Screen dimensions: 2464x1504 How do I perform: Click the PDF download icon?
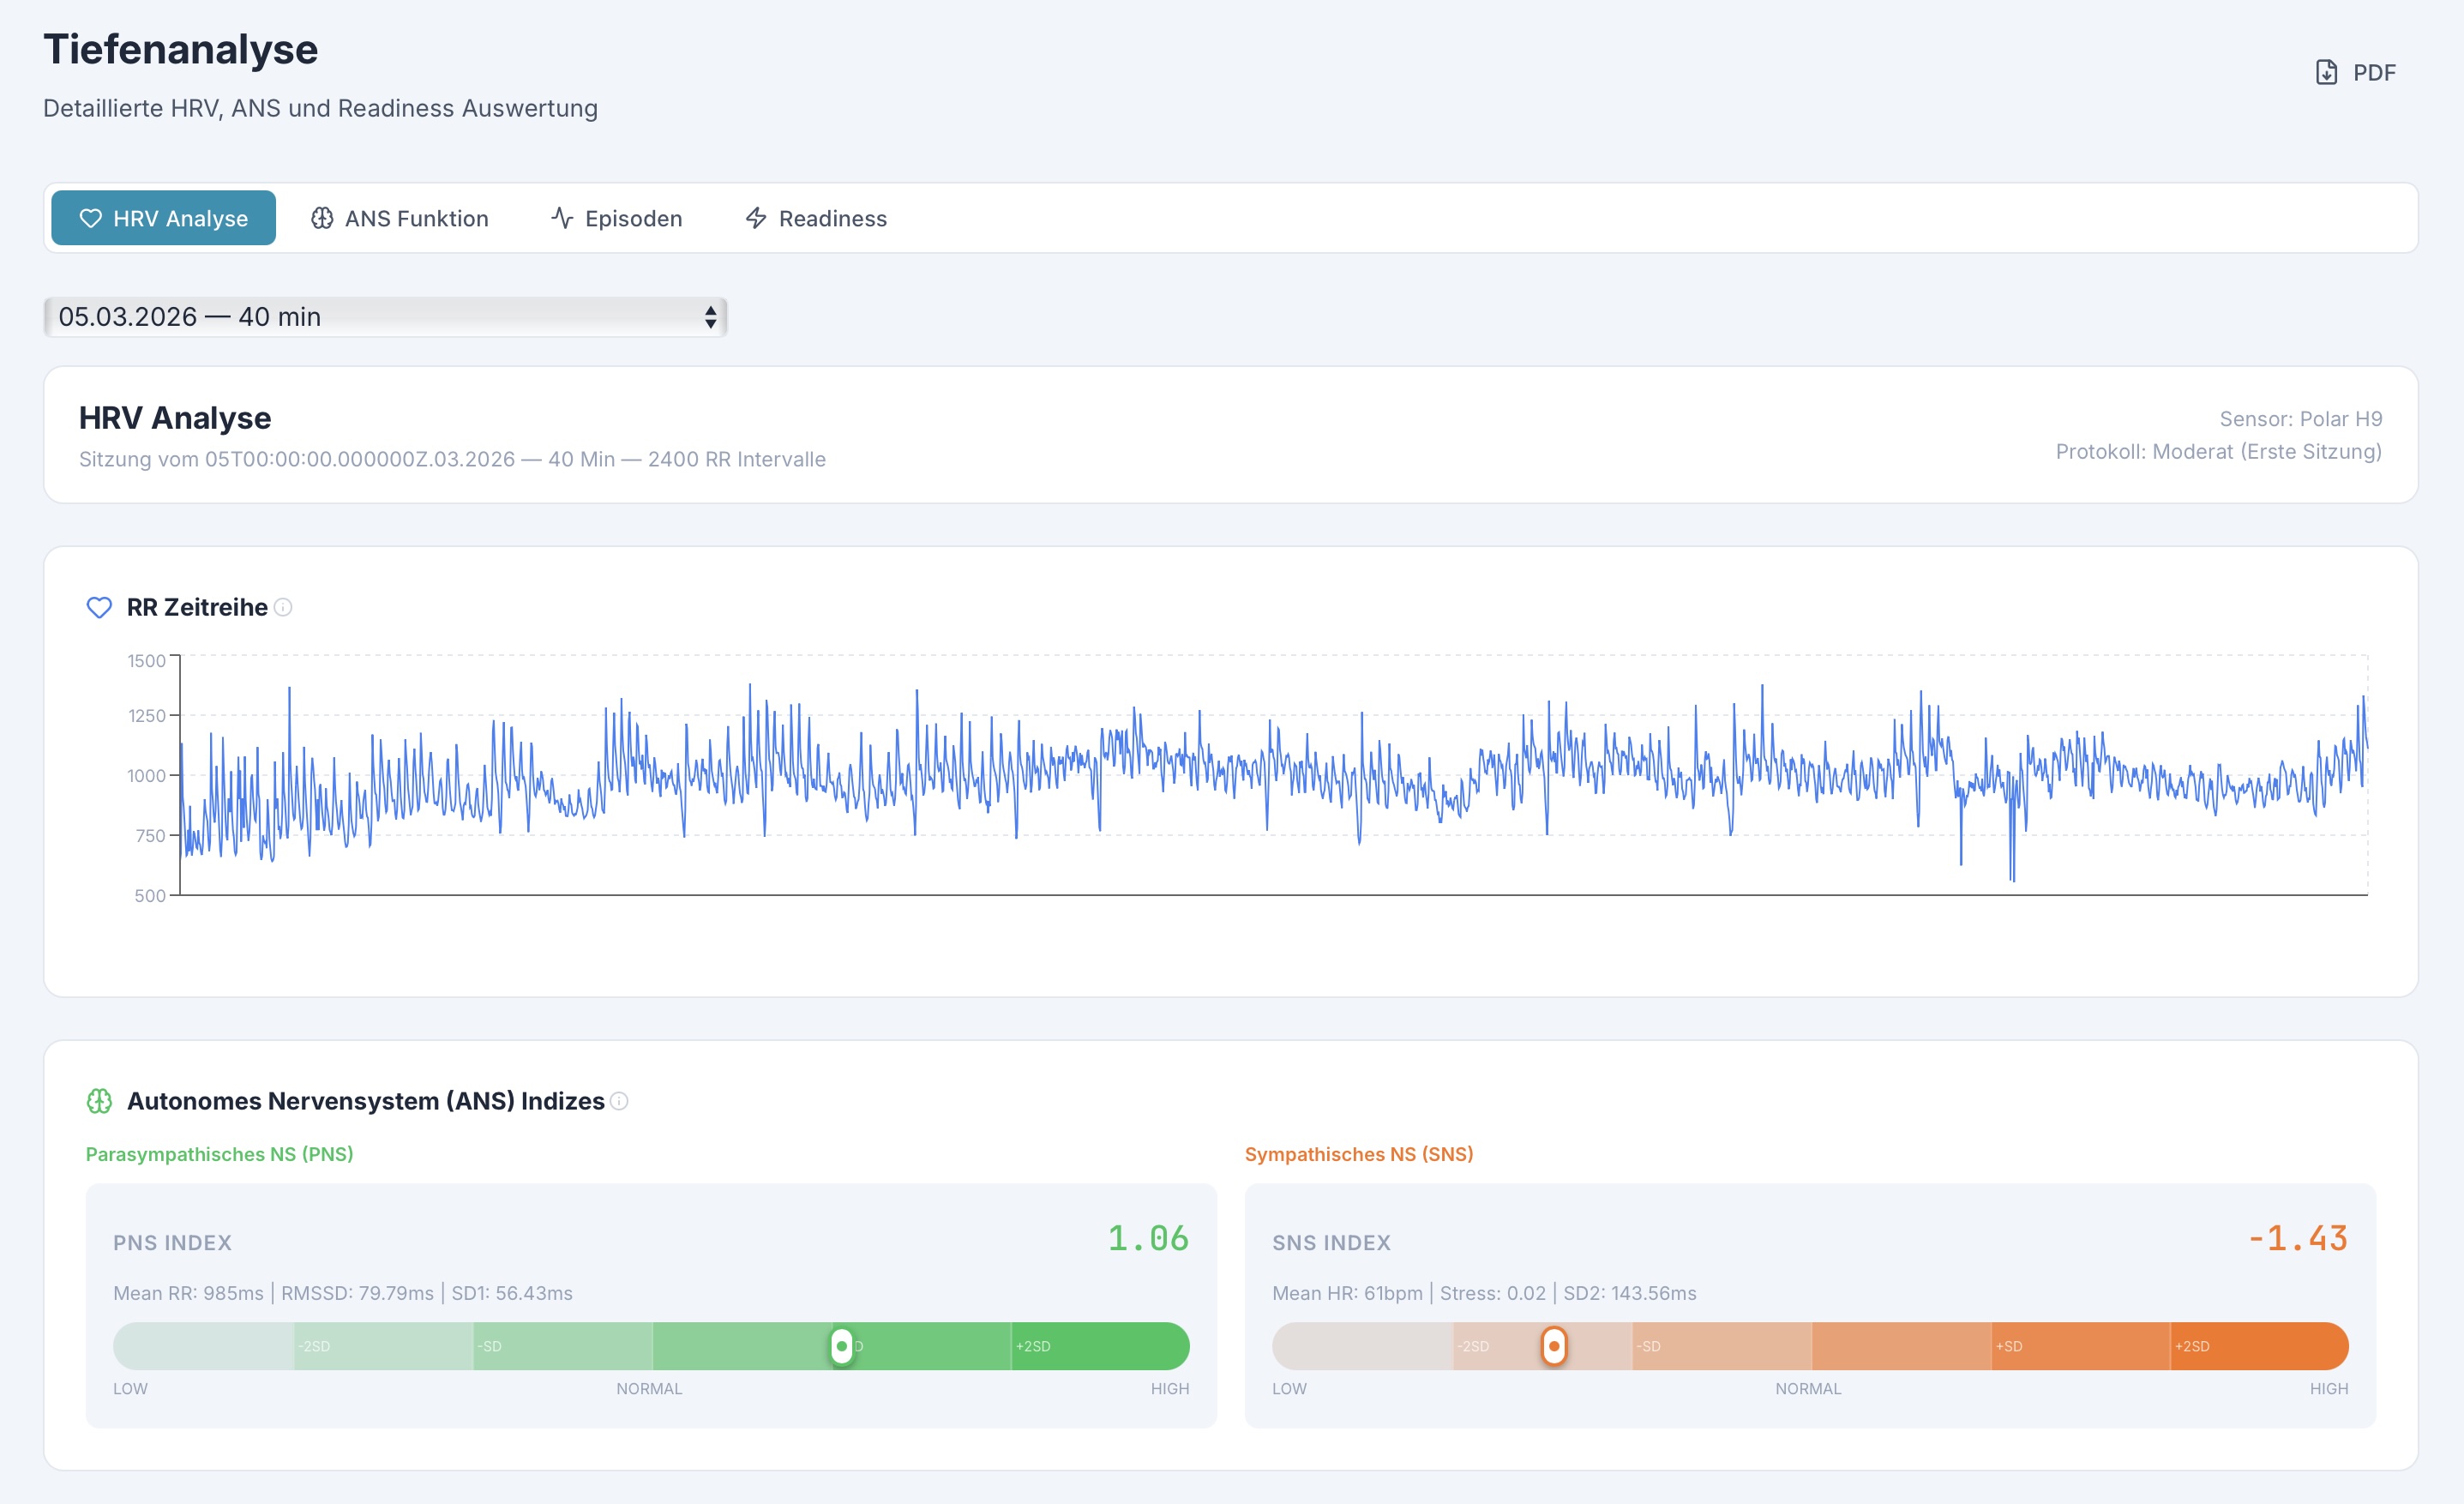click(2327, 72)
